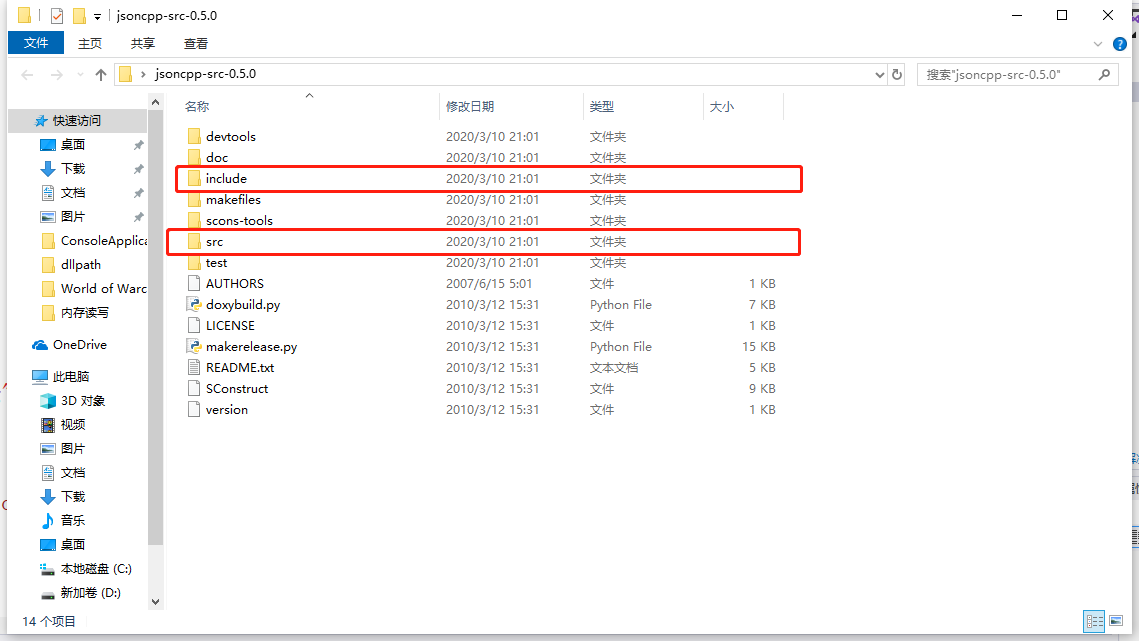The width and height of the screenshot is (1139, 641).
Task: Open the Help icon in the ribbon
Action: click(1120, 43)
